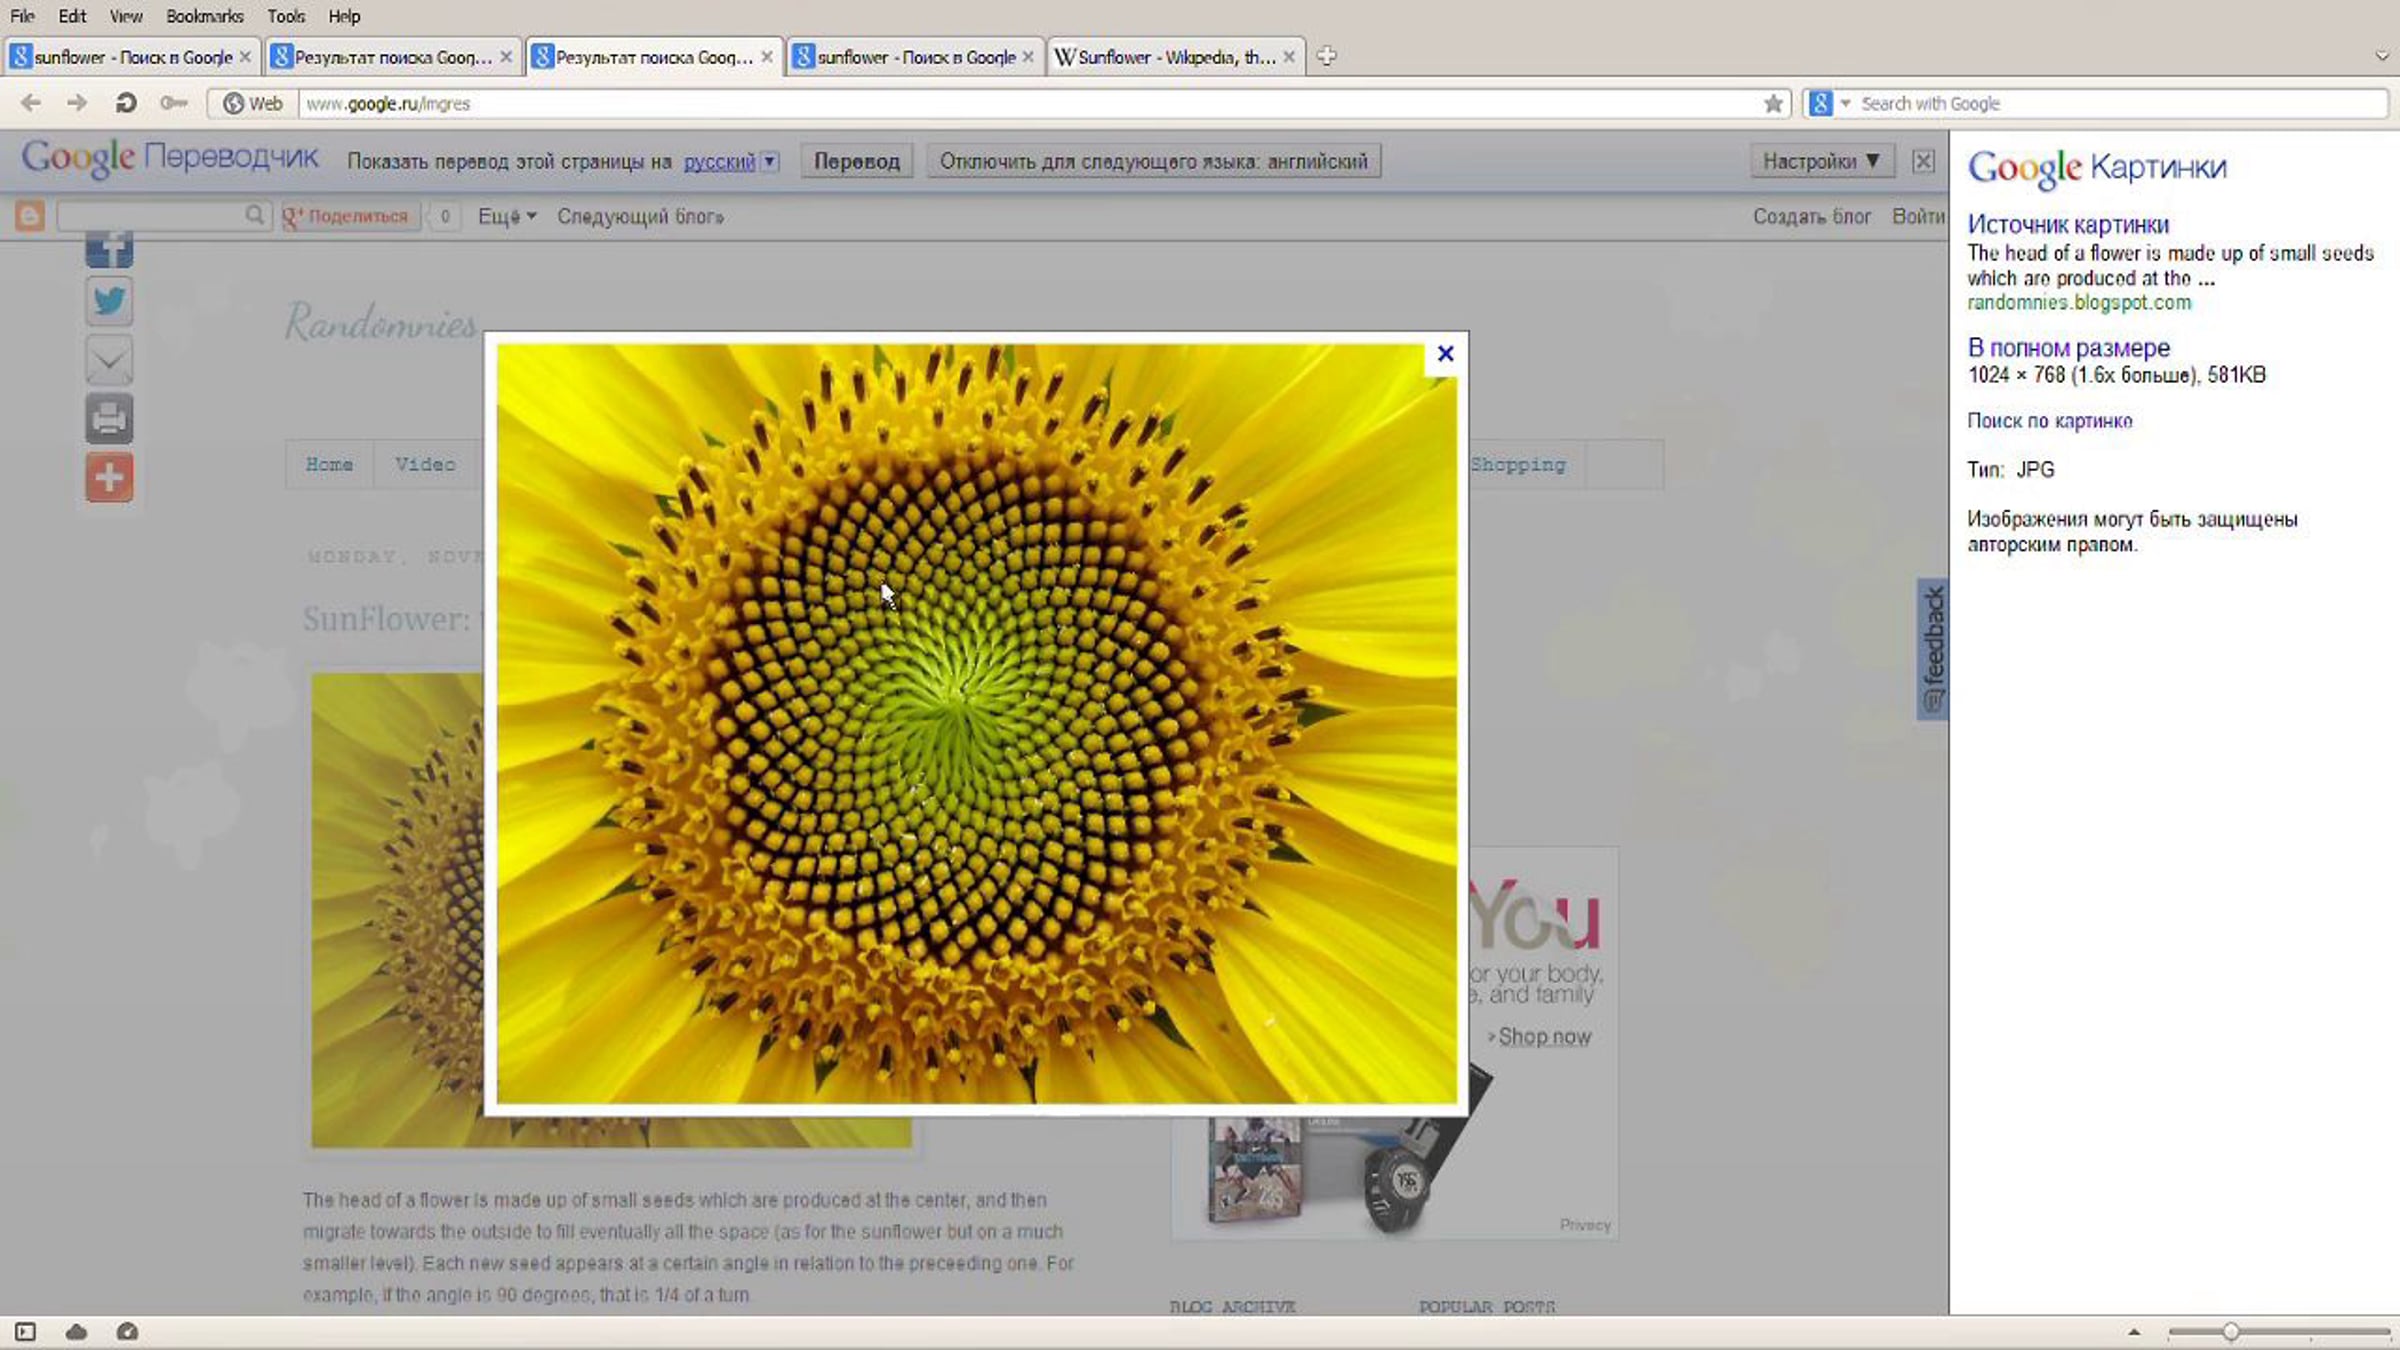Click the Войти sign-in link
Viewport: 2400px width, 1350px height.
[x=1918, y=216]
